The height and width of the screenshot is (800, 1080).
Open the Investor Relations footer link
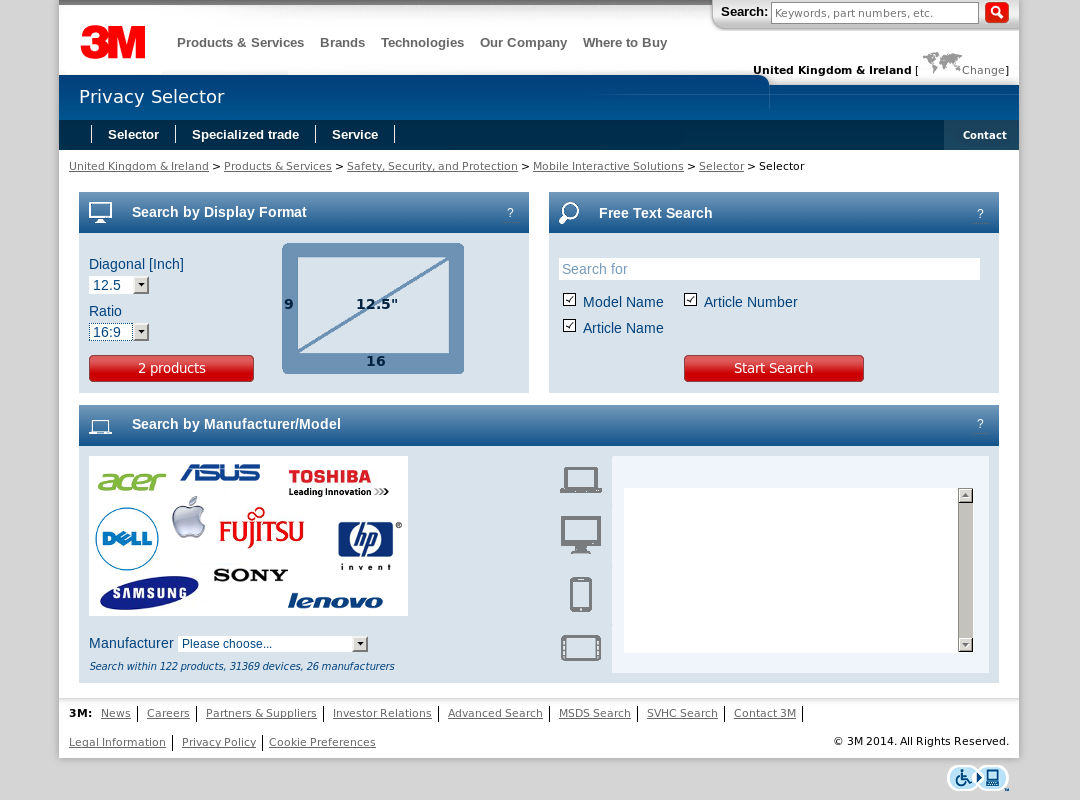pos(382,713)
